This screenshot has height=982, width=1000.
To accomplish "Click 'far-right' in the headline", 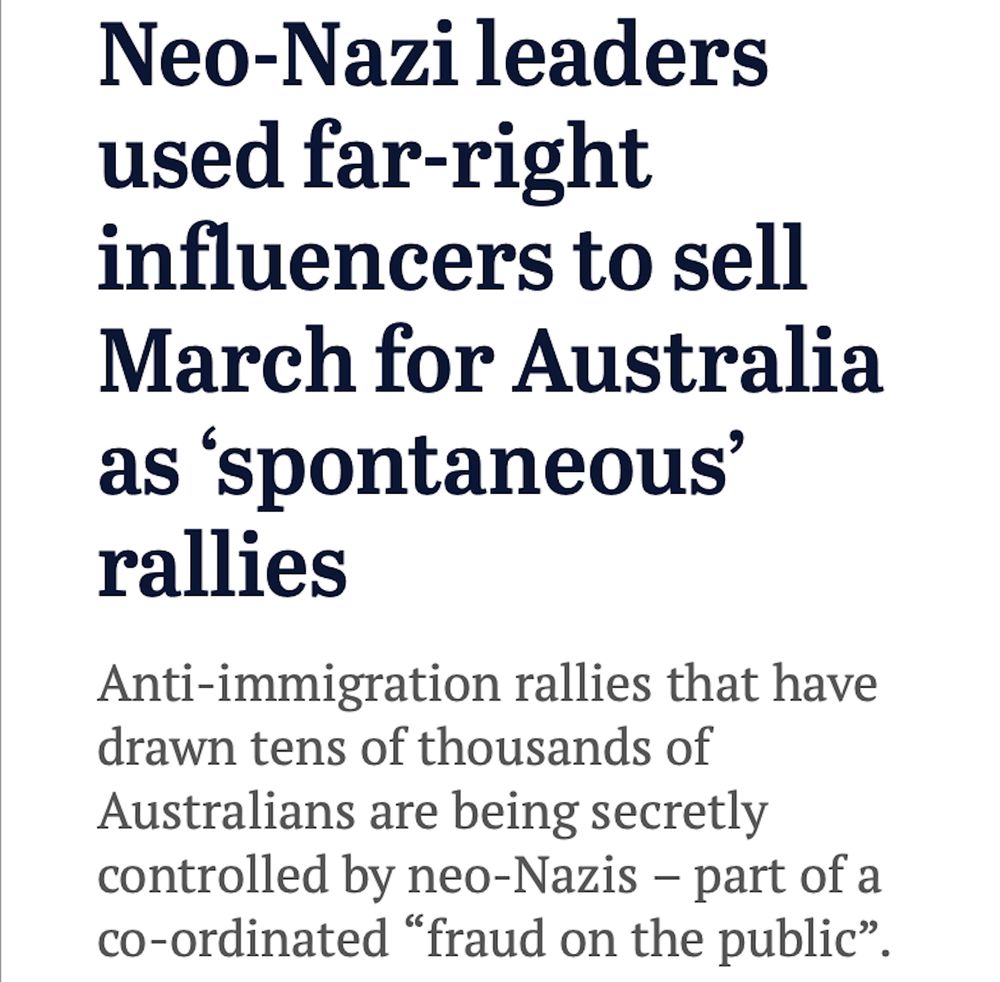I will [477, 159].
